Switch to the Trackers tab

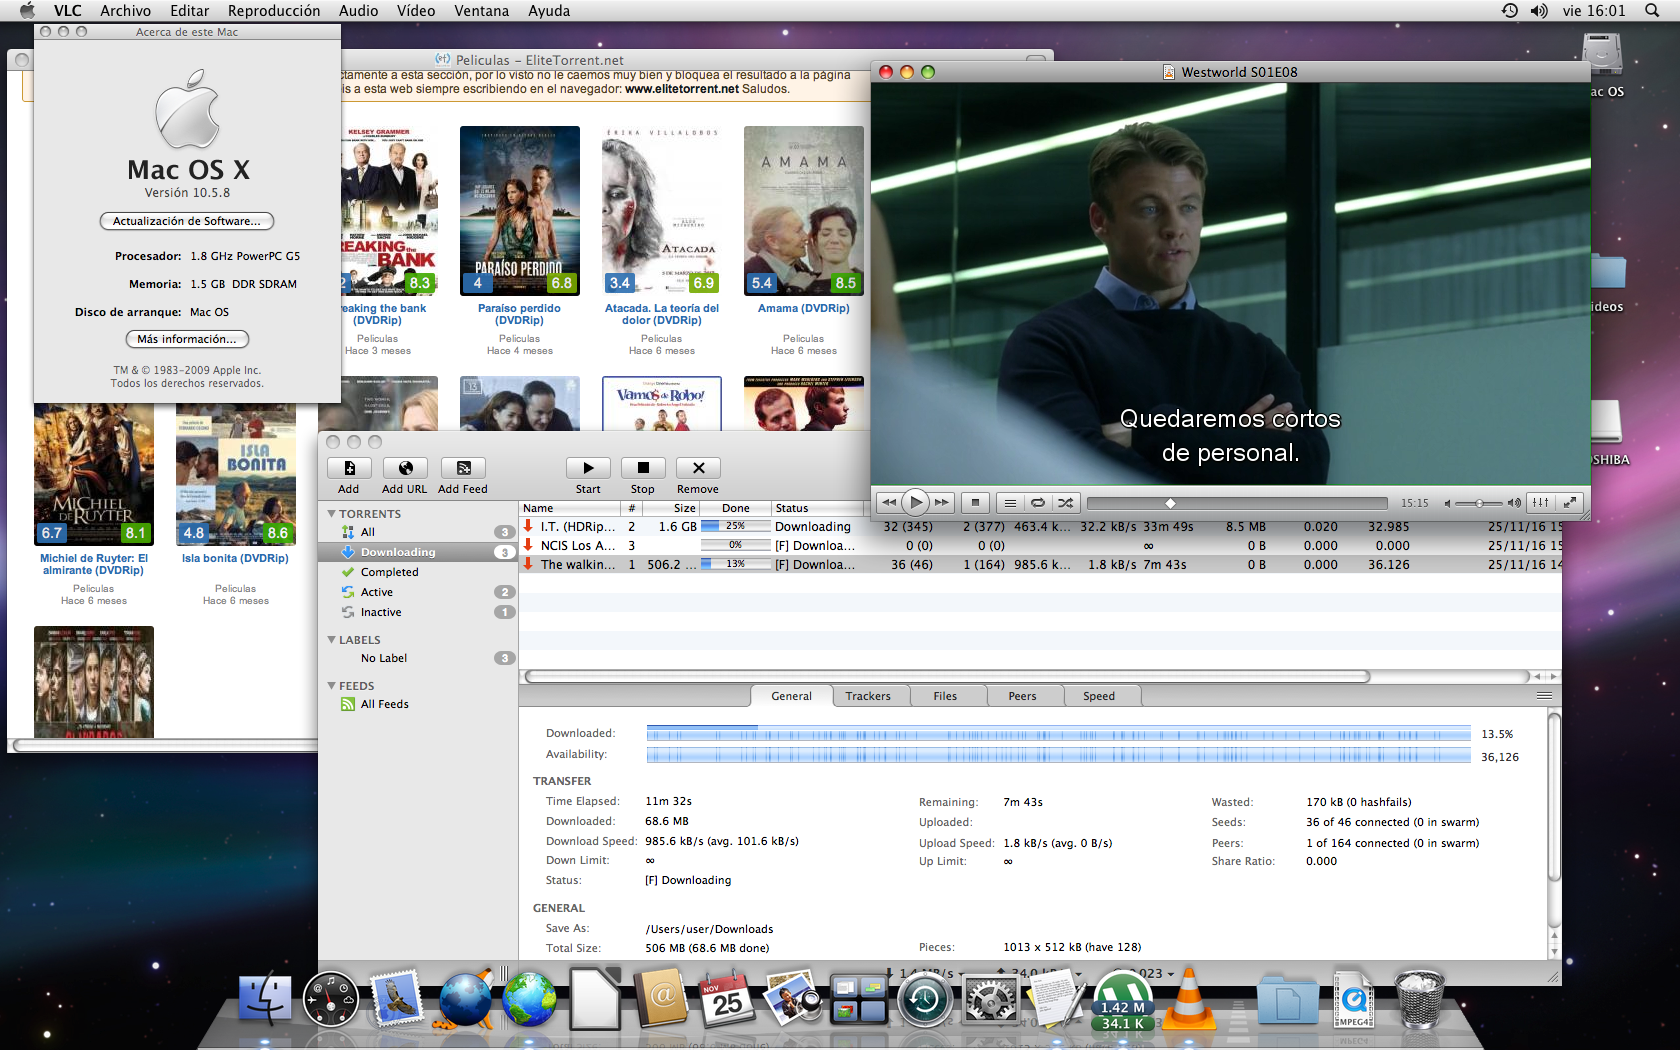coord(868,696)
